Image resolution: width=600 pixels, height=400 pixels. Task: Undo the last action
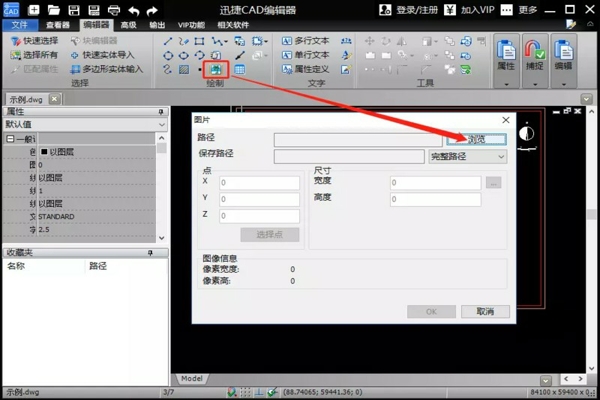pos(134,10)
